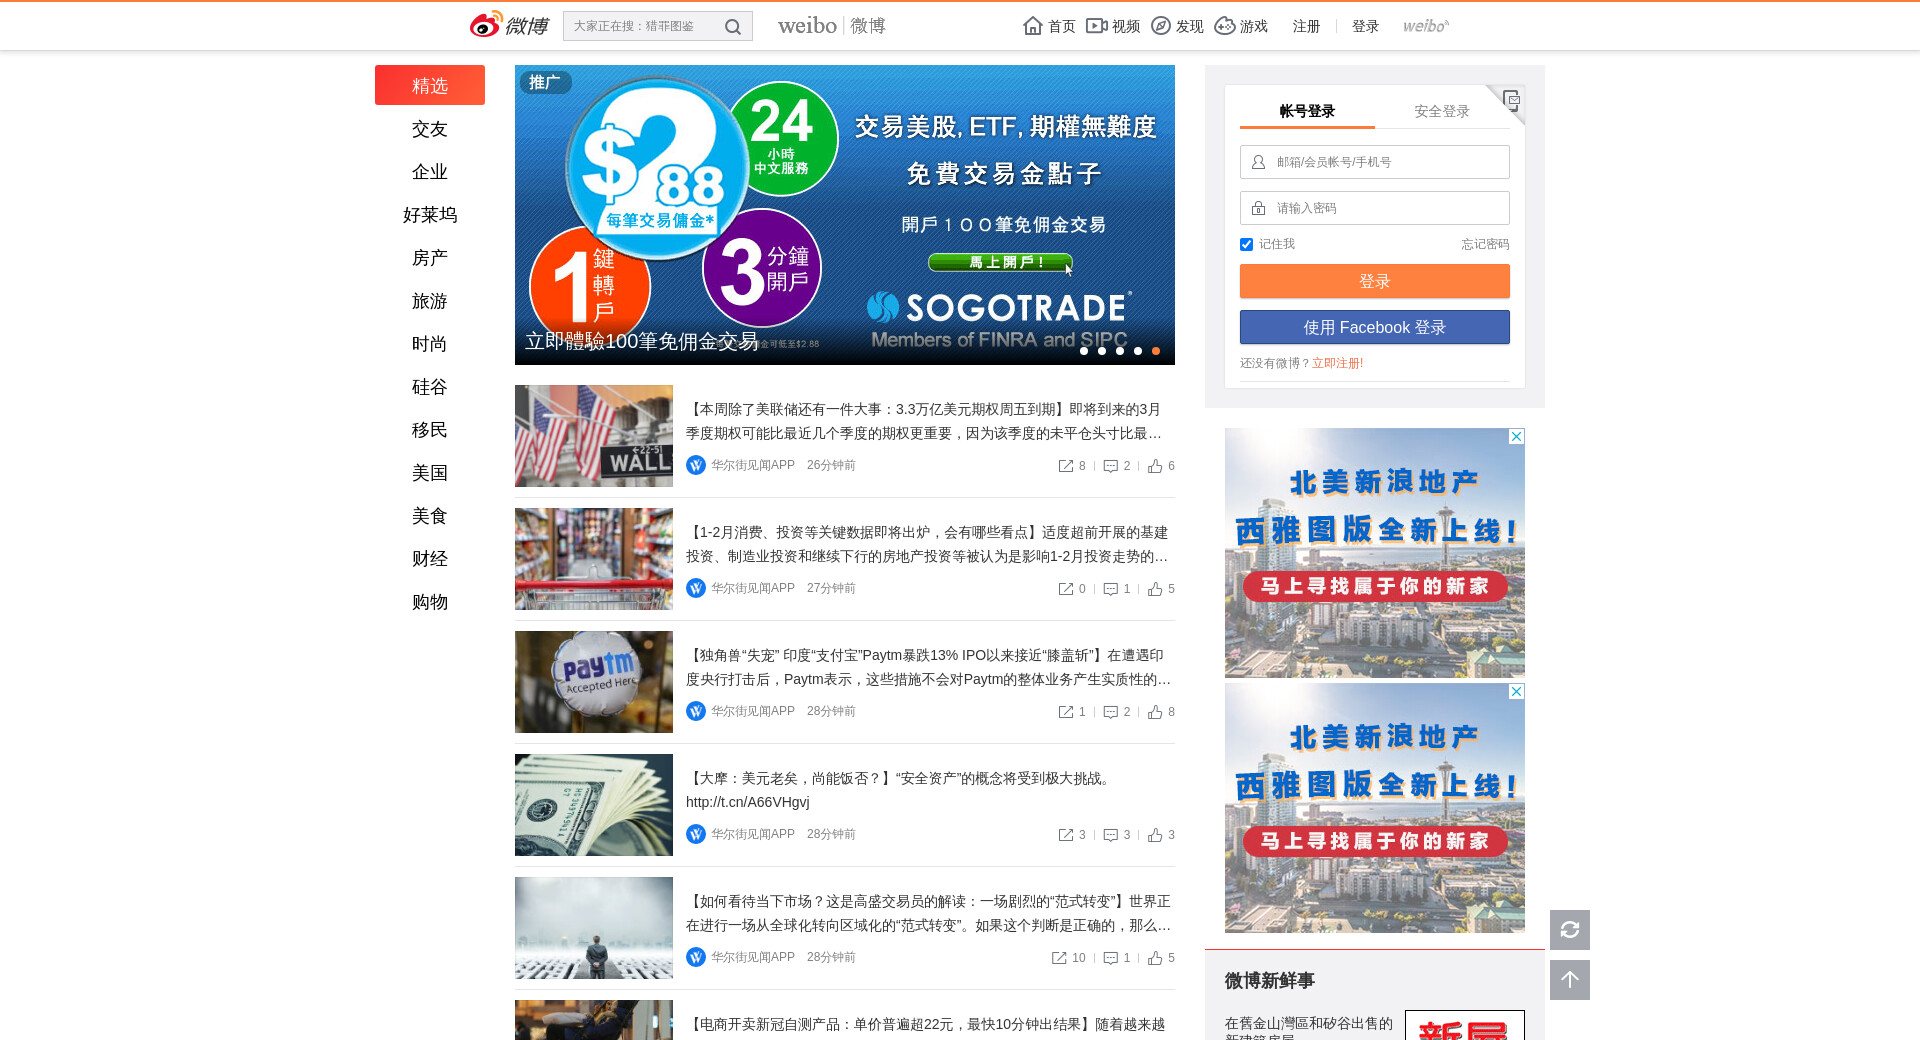Open the 交友 category
The height and width of the screenshot is (1040, 1920).
click(430, 129)
